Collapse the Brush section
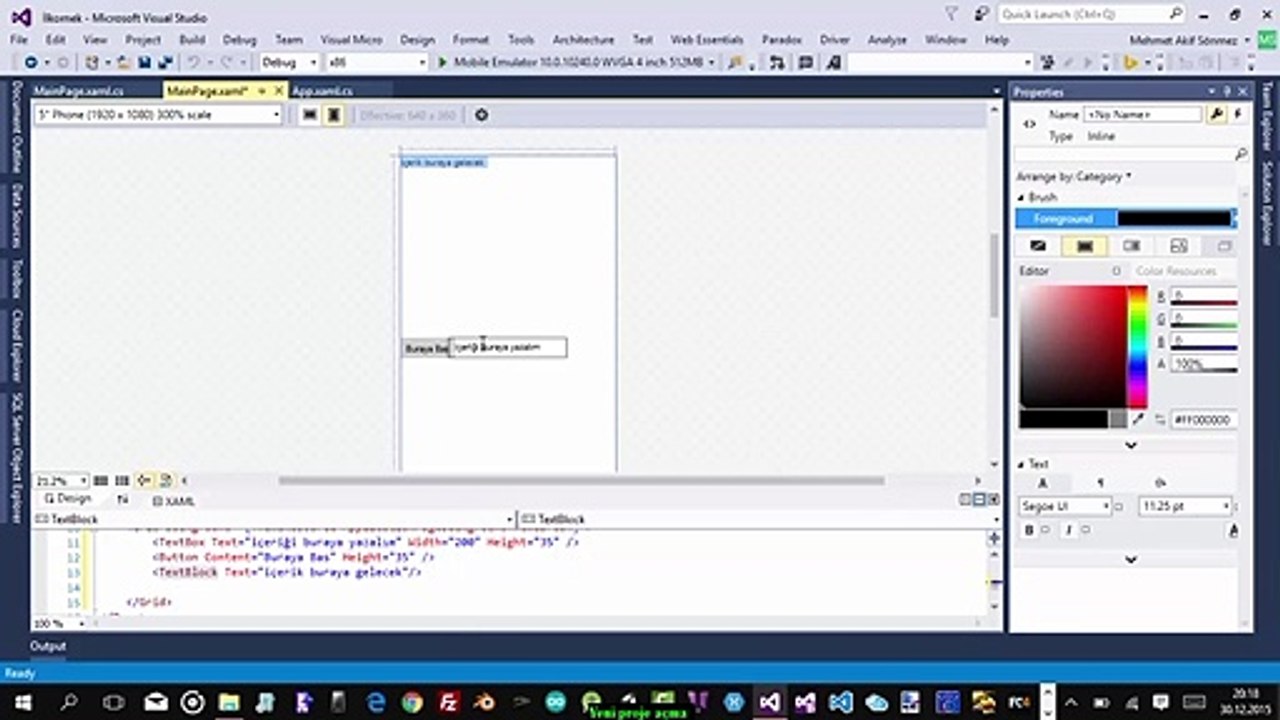Viewport: 1280px width, 720px height. pos(1022,197)
